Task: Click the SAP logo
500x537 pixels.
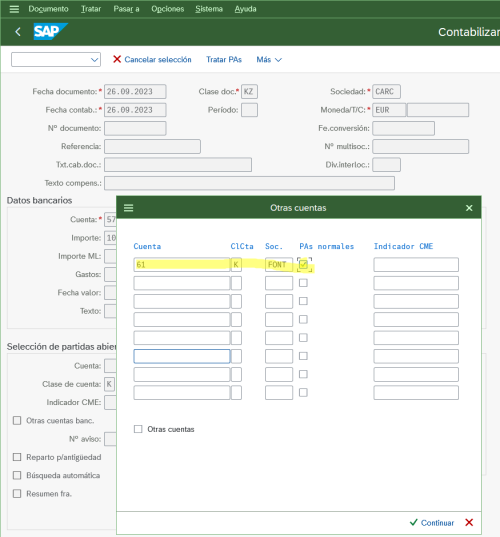Action: 50,32
